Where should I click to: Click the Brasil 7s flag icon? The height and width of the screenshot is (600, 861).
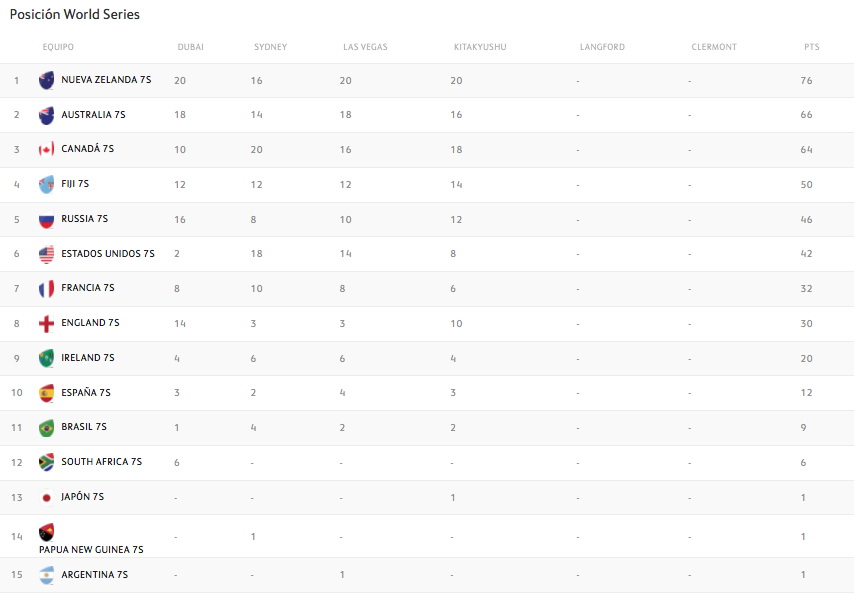46,428
